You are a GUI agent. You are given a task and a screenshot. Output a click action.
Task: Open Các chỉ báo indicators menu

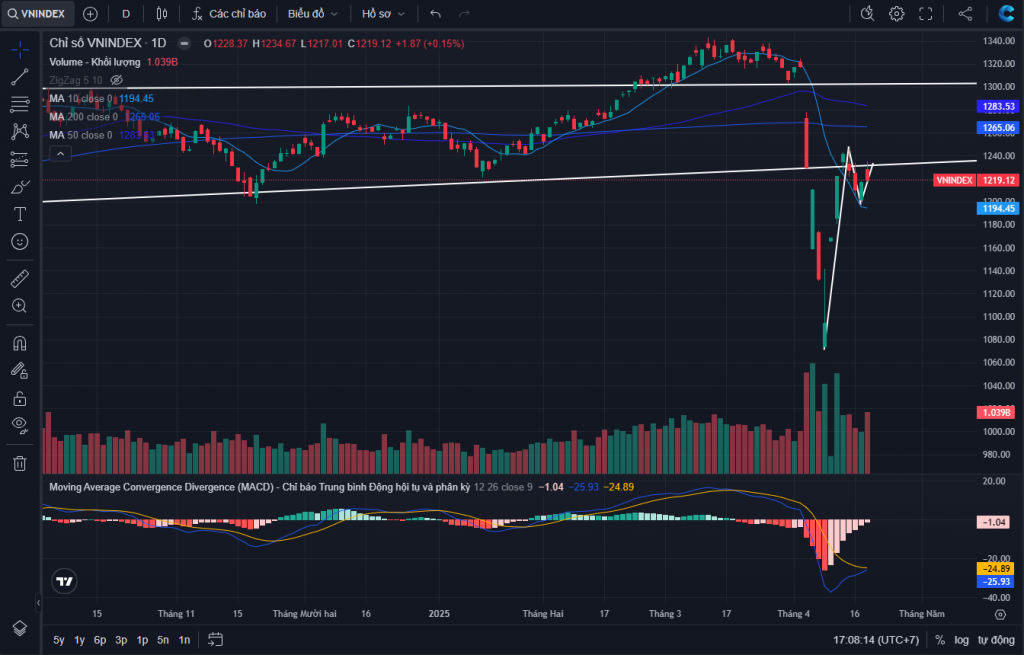tap(229, 14)
